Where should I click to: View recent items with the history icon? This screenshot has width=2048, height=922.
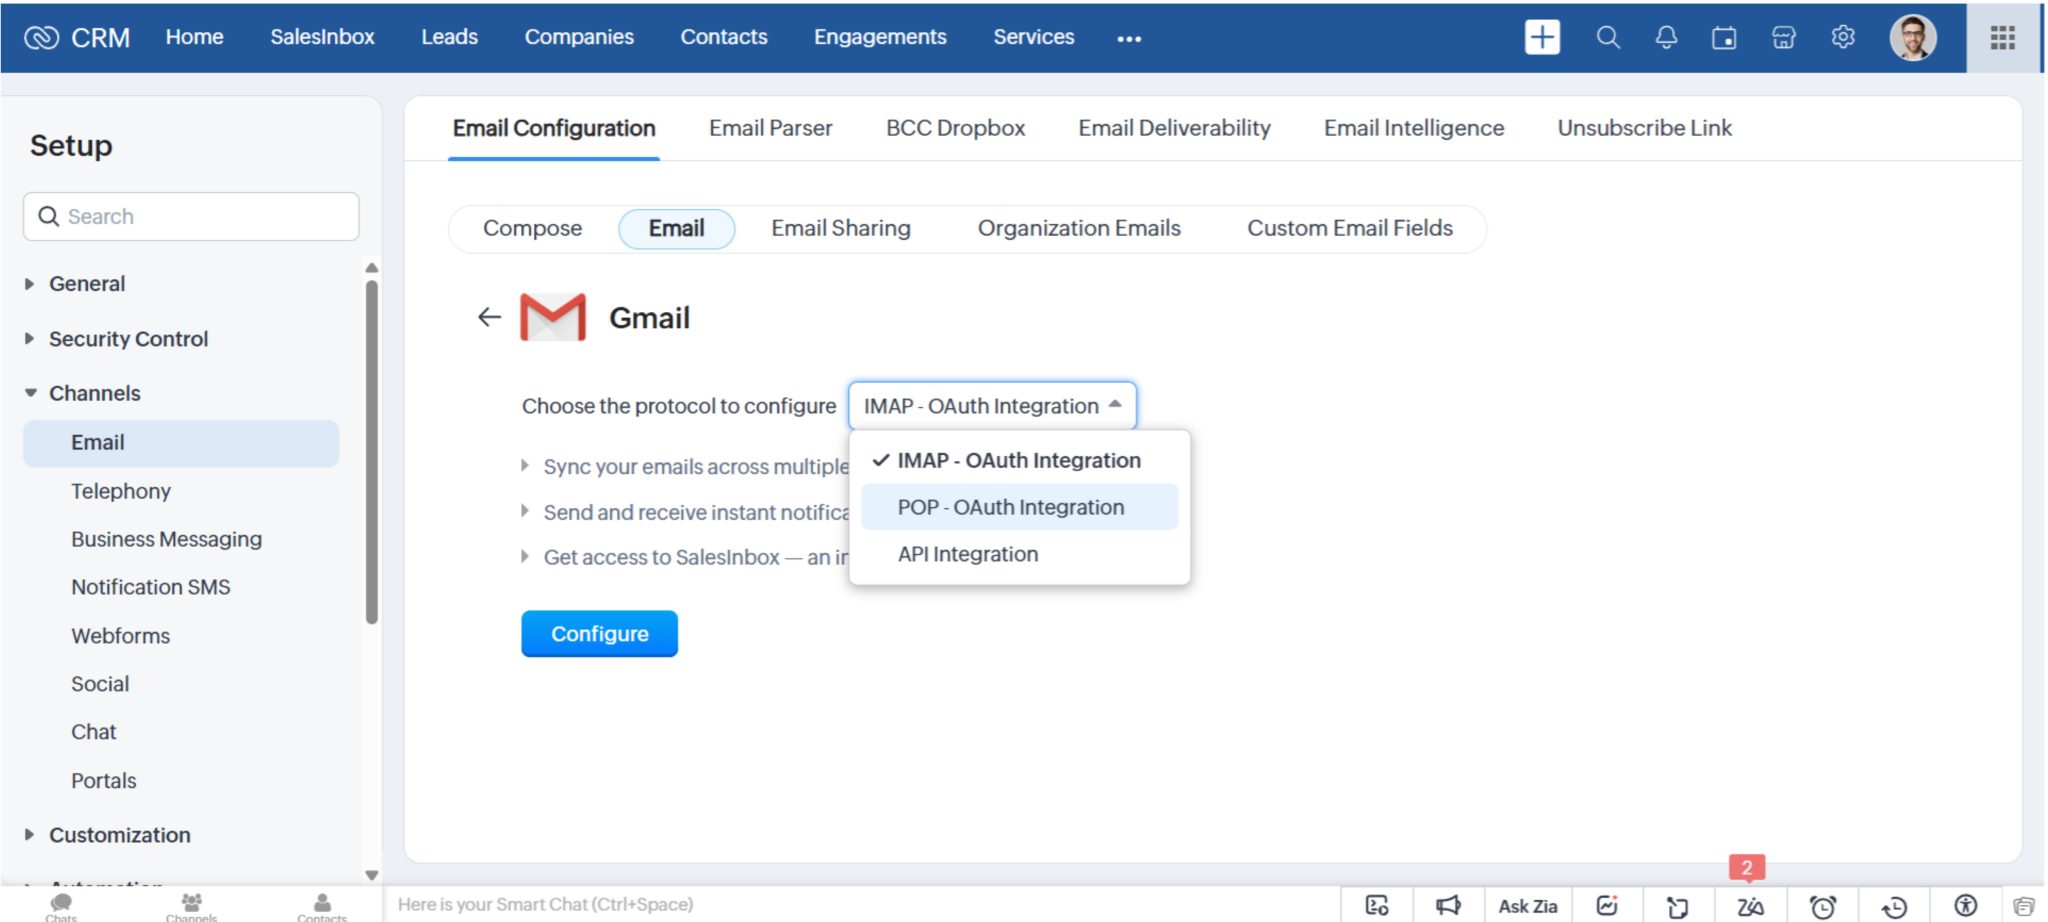tap(1892, 904)
